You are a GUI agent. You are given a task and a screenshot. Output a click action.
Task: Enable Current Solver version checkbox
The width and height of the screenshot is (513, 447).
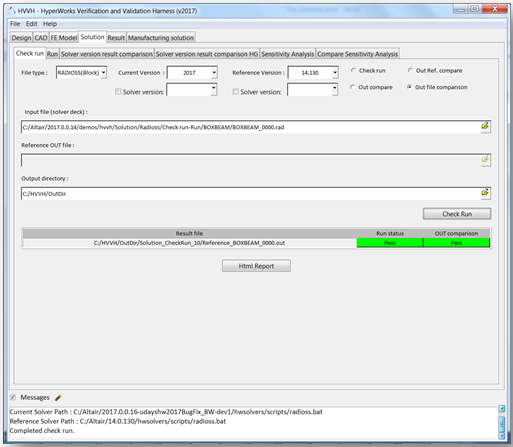click(x=118, y=92)
